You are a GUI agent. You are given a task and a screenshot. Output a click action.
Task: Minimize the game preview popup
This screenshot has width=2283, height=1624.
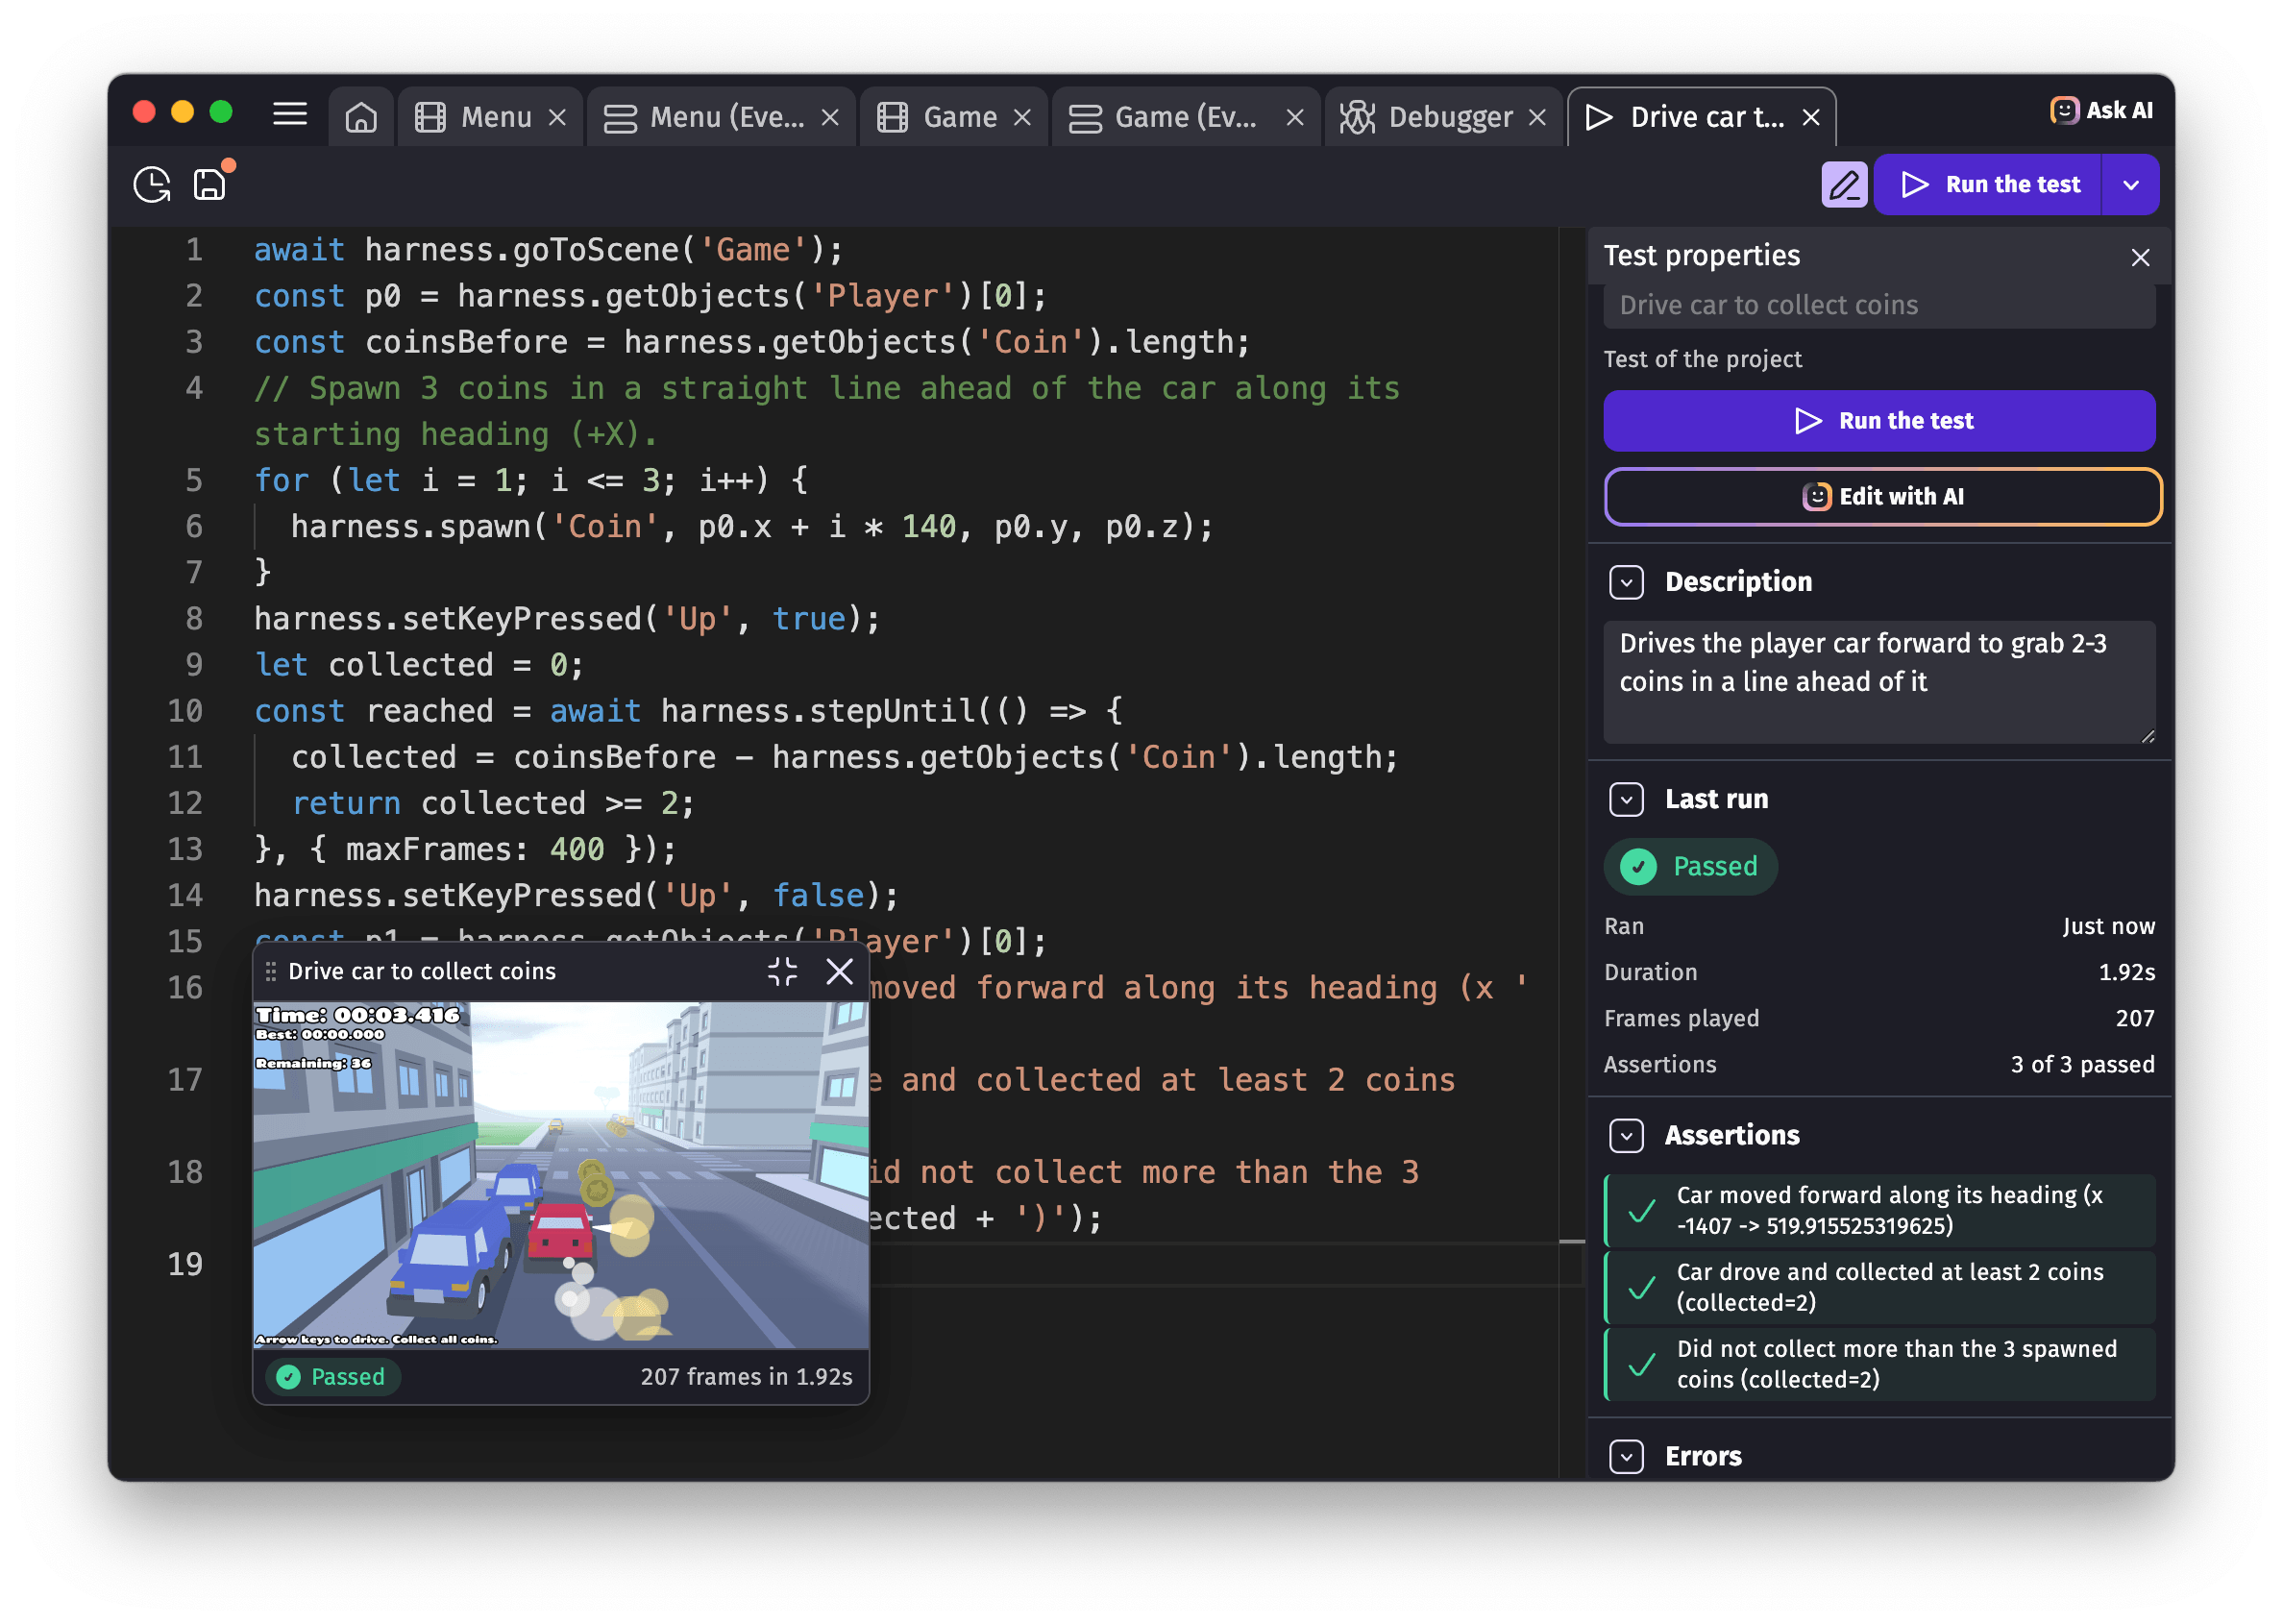pyautogui.click(x=783, y=971)
